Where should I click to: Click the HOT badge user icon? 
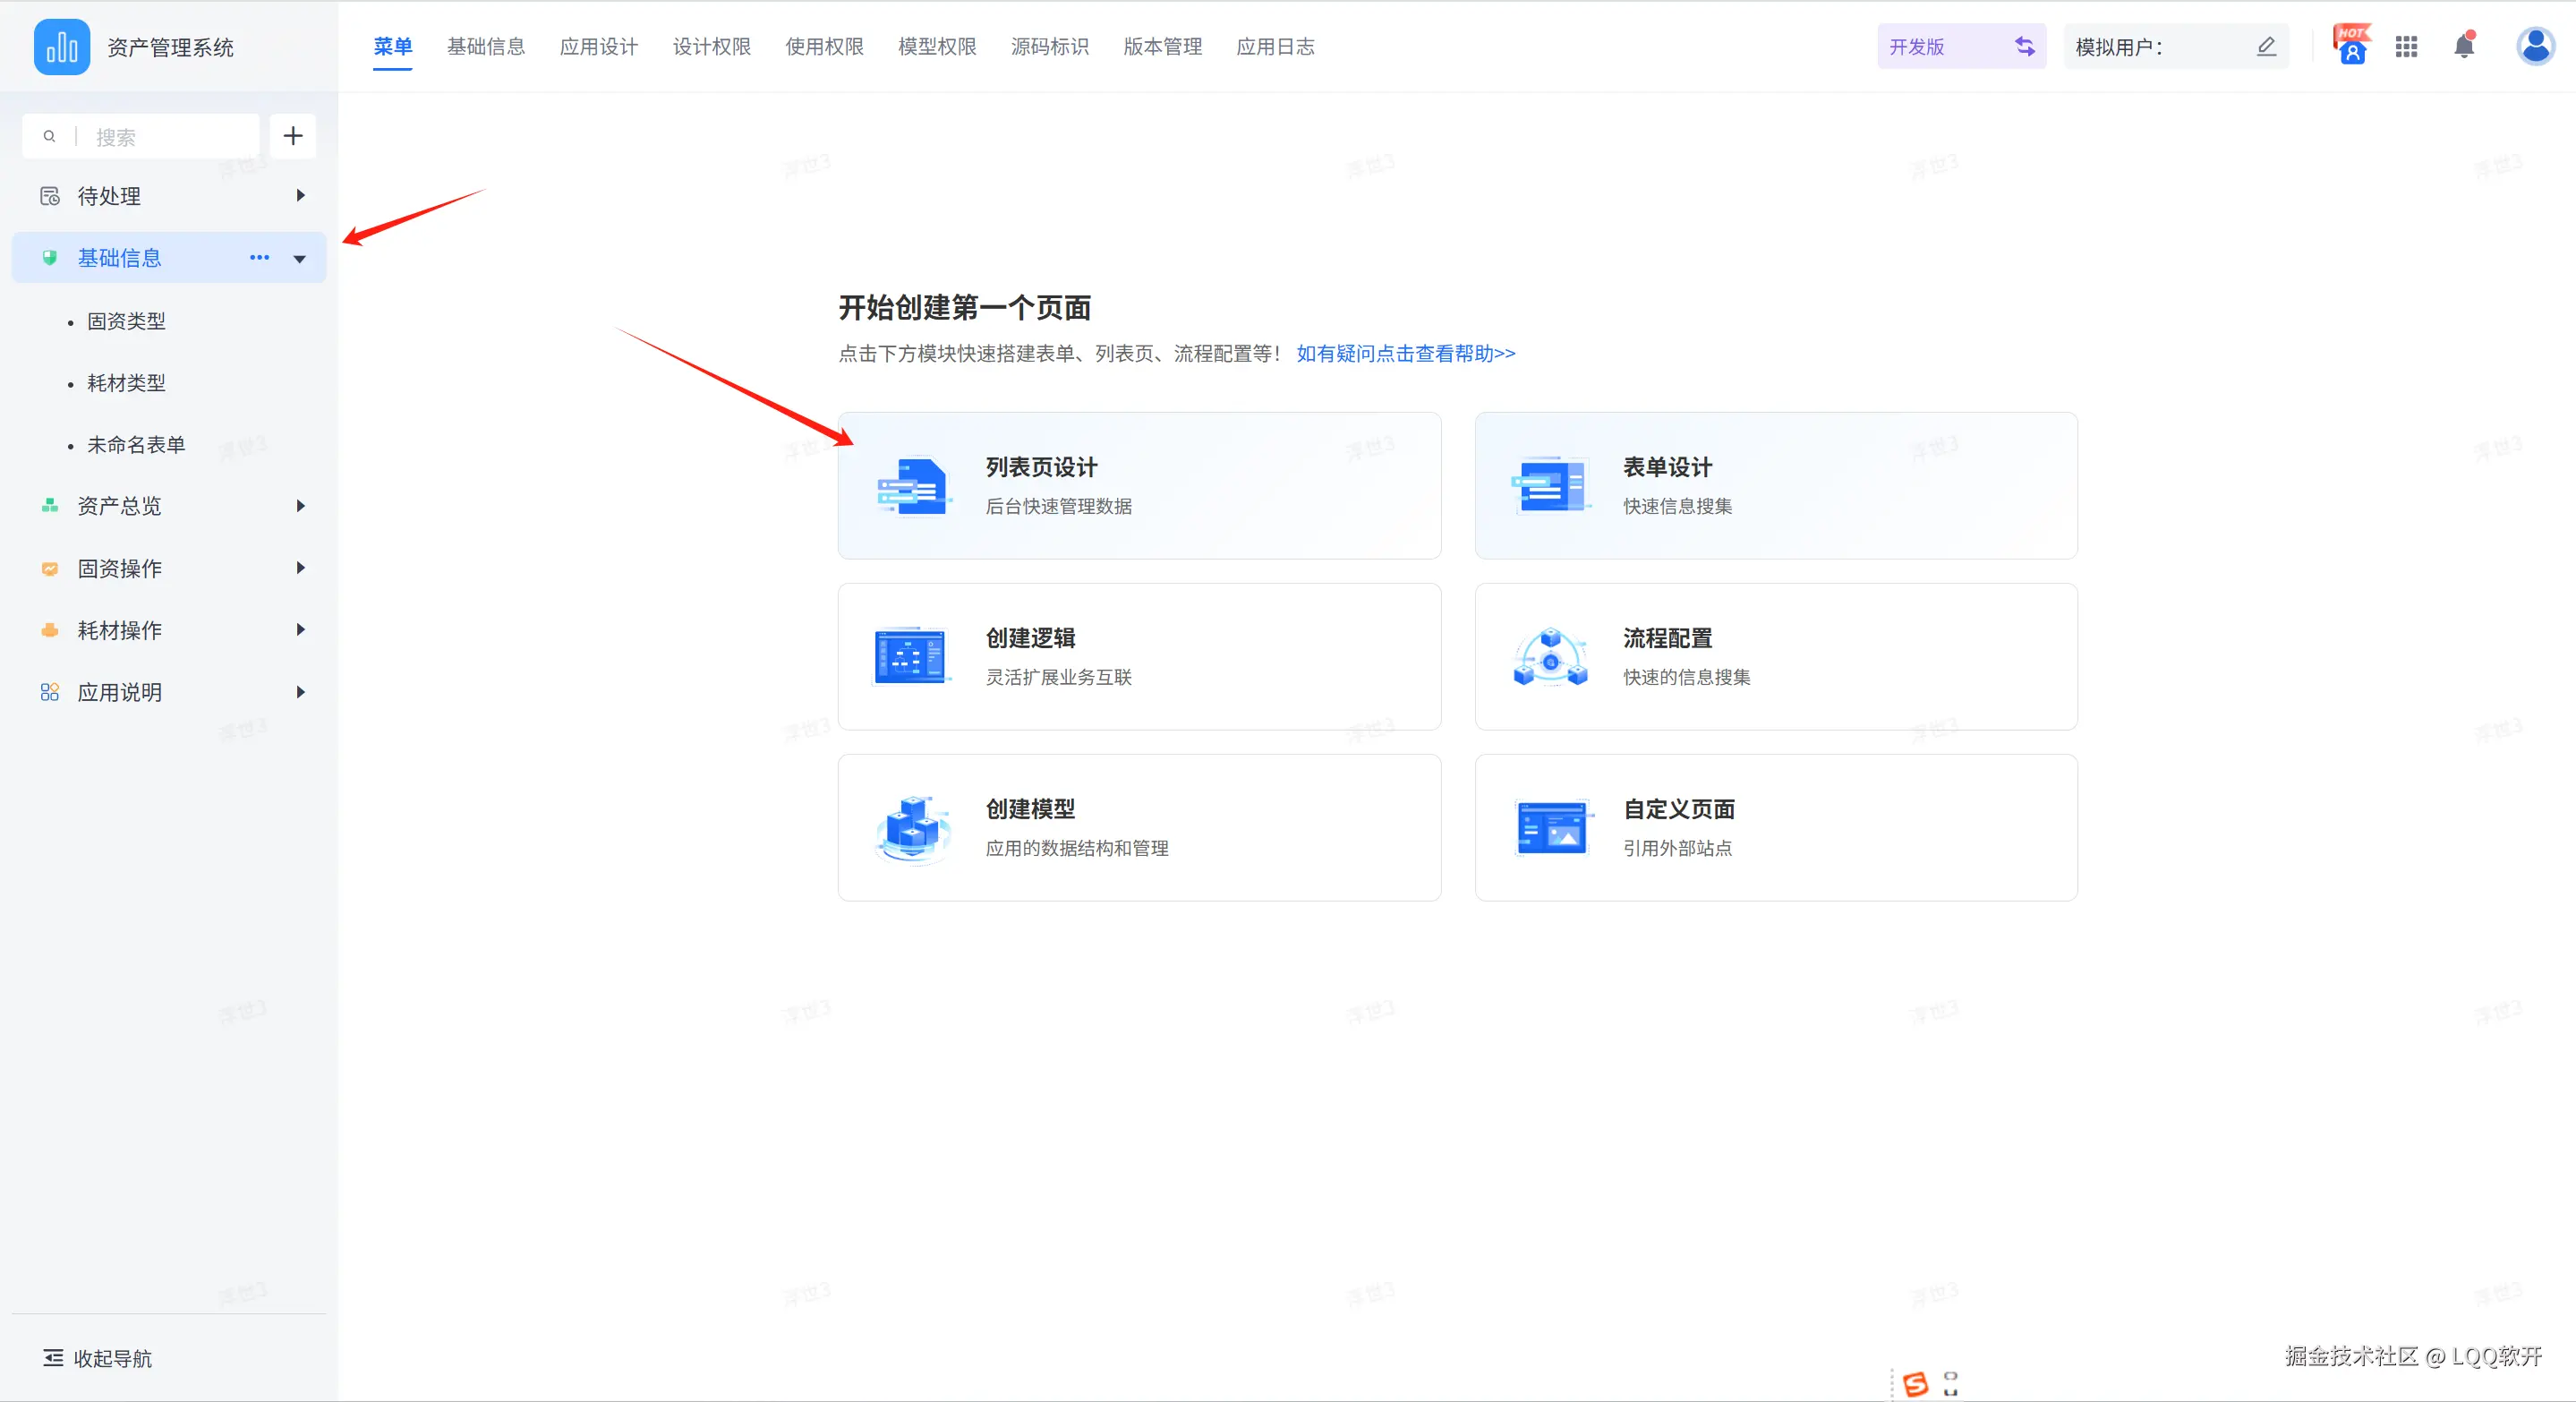tap(2351, 46)
